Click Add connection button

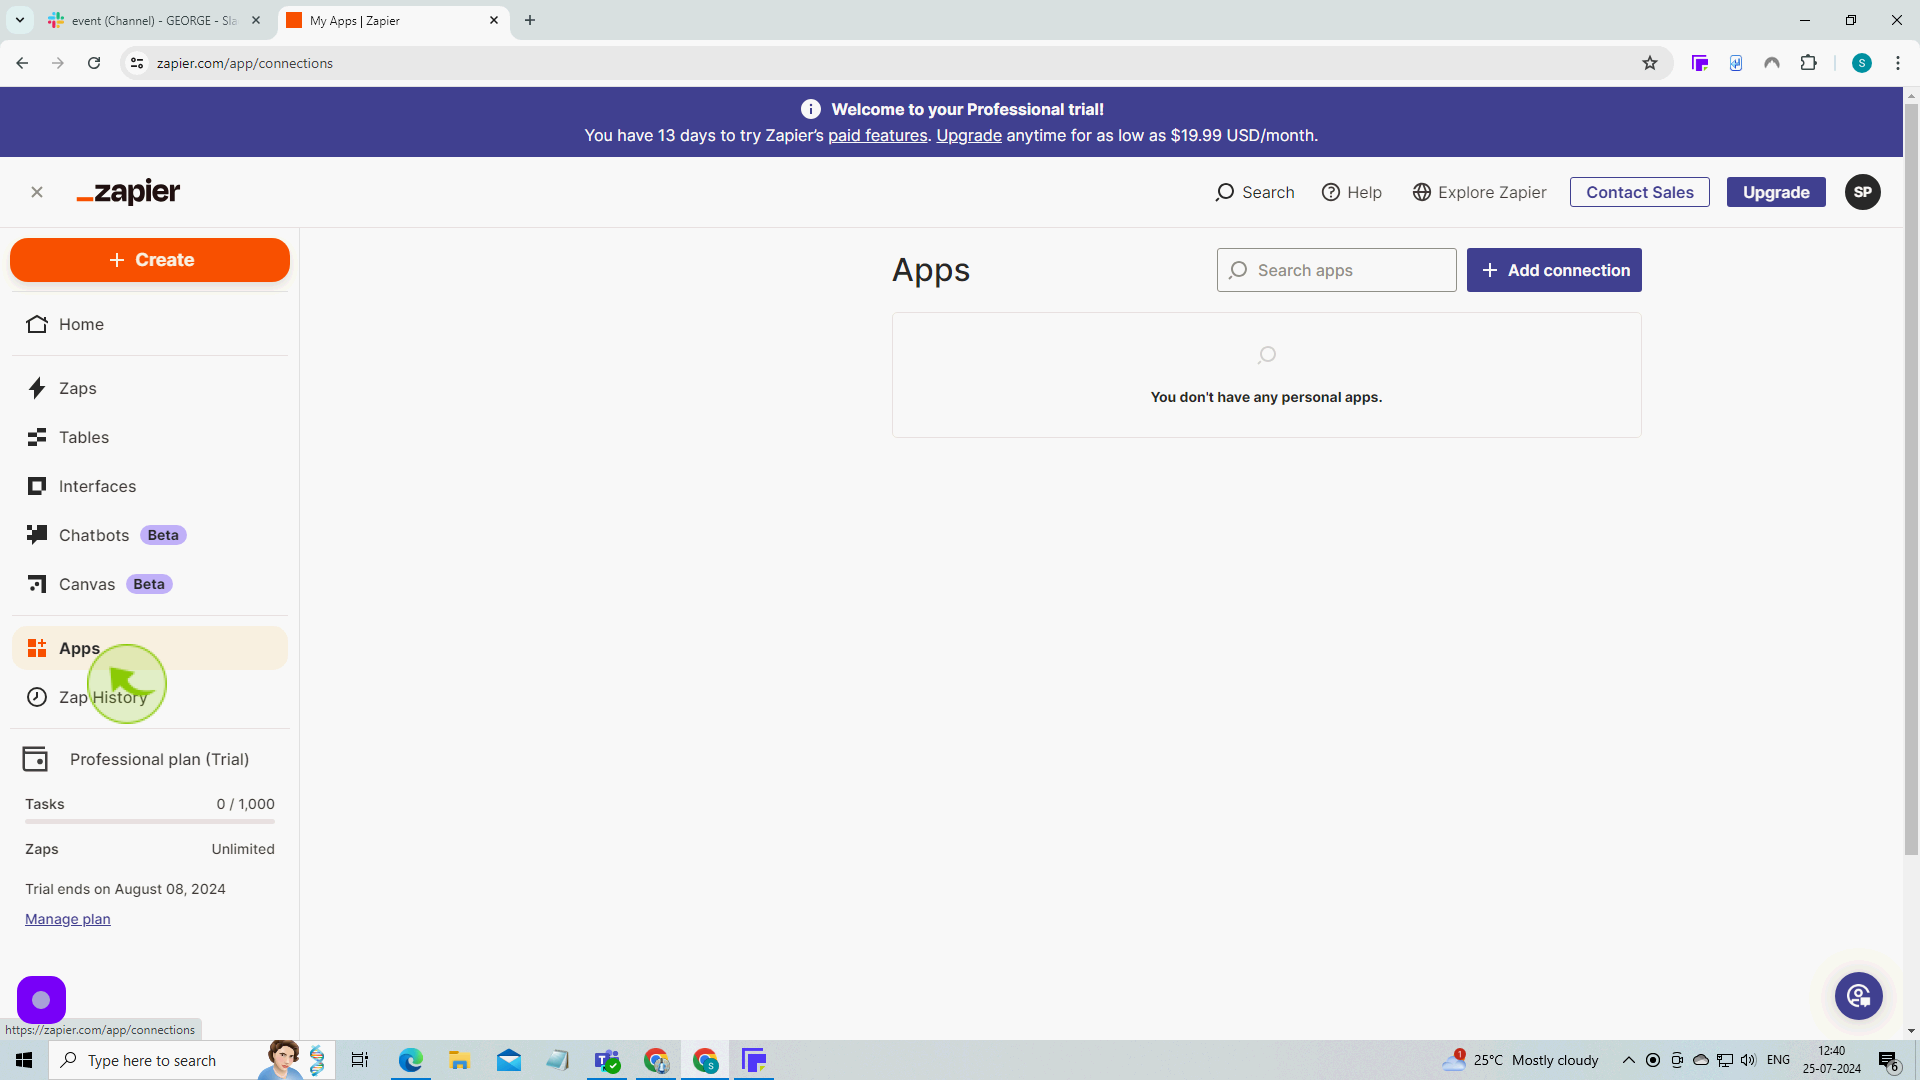(1554, 270)
